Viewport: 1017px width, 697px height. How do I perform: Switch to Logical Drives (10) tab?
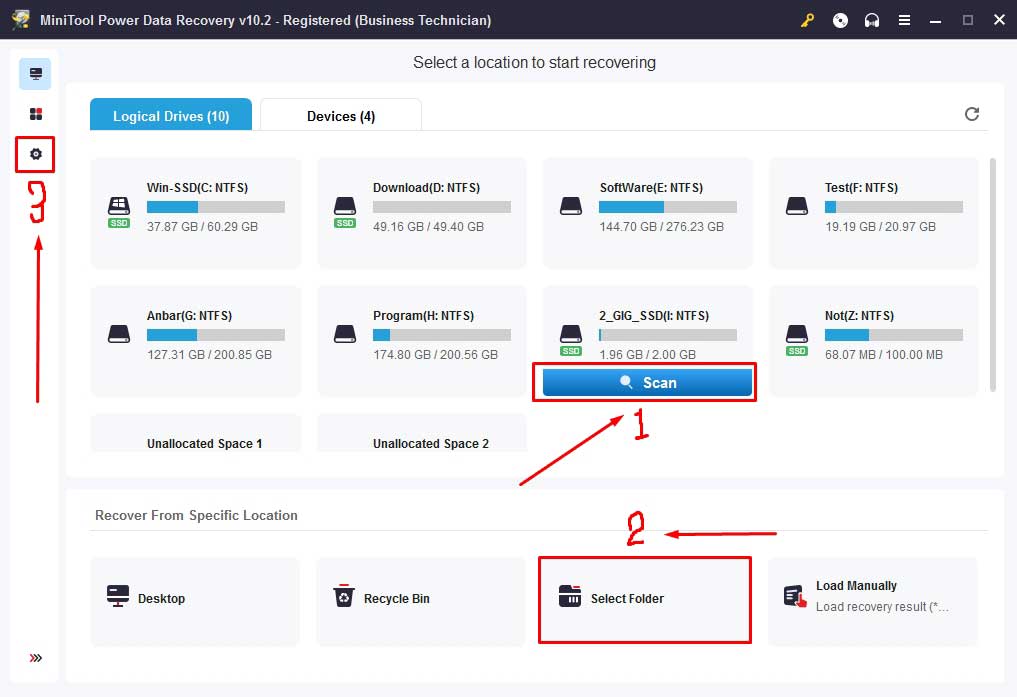pyautogui.click(x=171, y=115)
